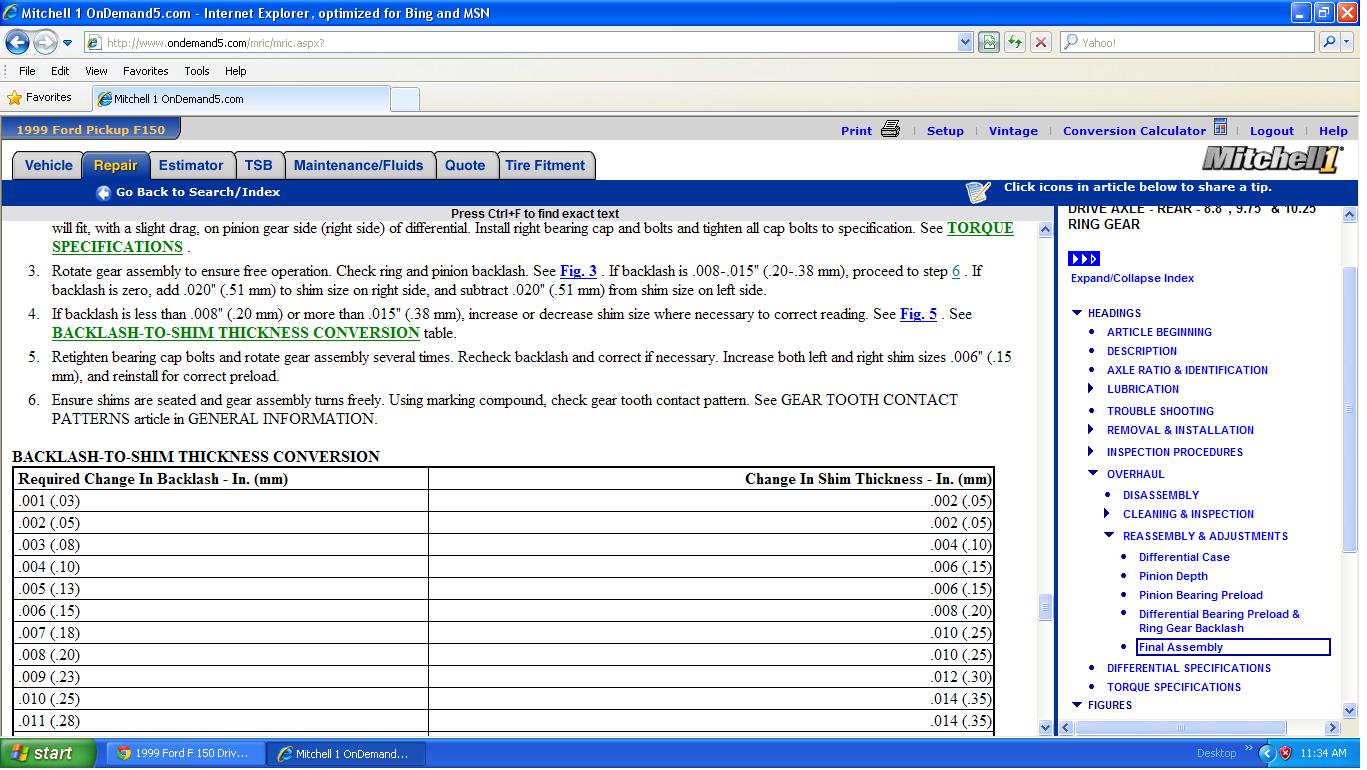Open the Maintenance/Fluids tab
Viewport: 1367px width, 770px height.
pyautogui.click(x=358, y=166)
